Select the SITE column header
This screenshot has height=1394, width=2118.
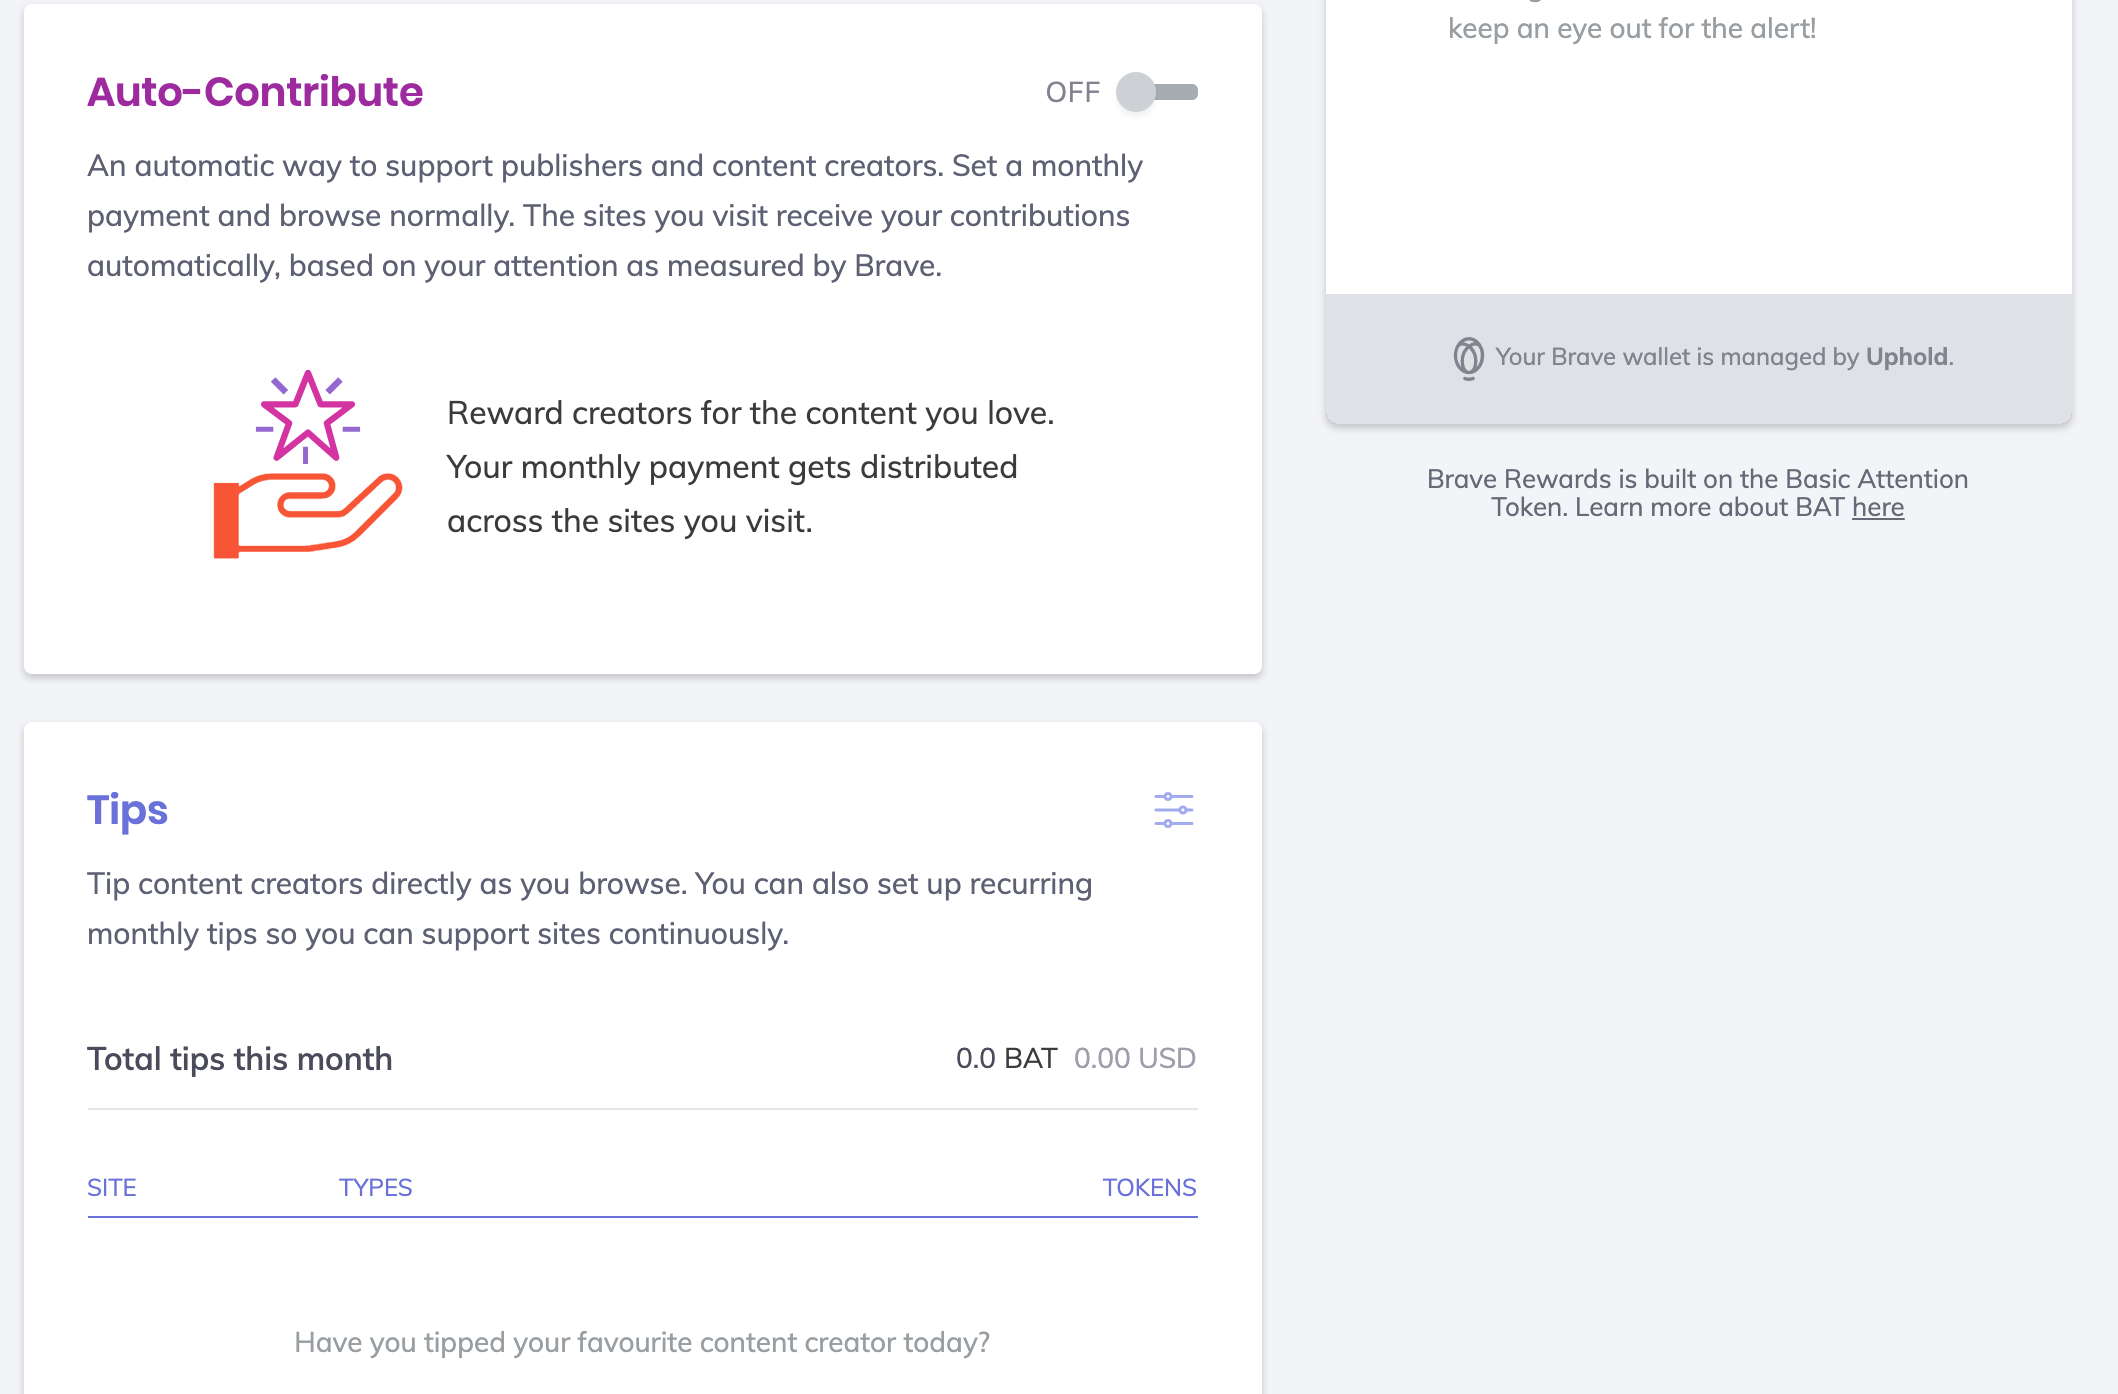112,1187
